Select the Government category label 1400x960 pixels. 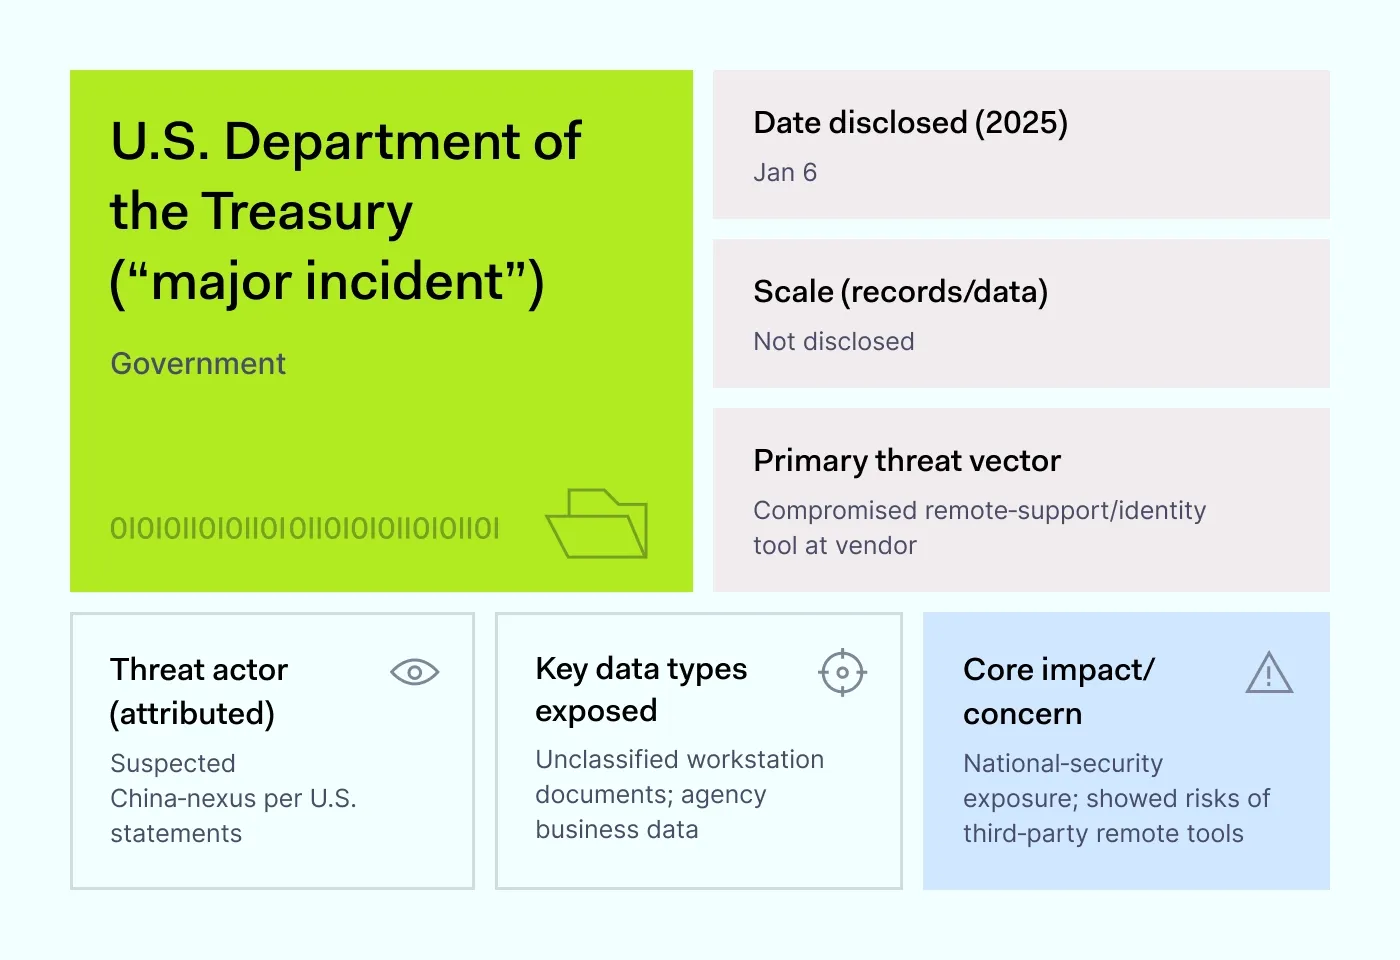pyautogui.click(x=198, y=363)
